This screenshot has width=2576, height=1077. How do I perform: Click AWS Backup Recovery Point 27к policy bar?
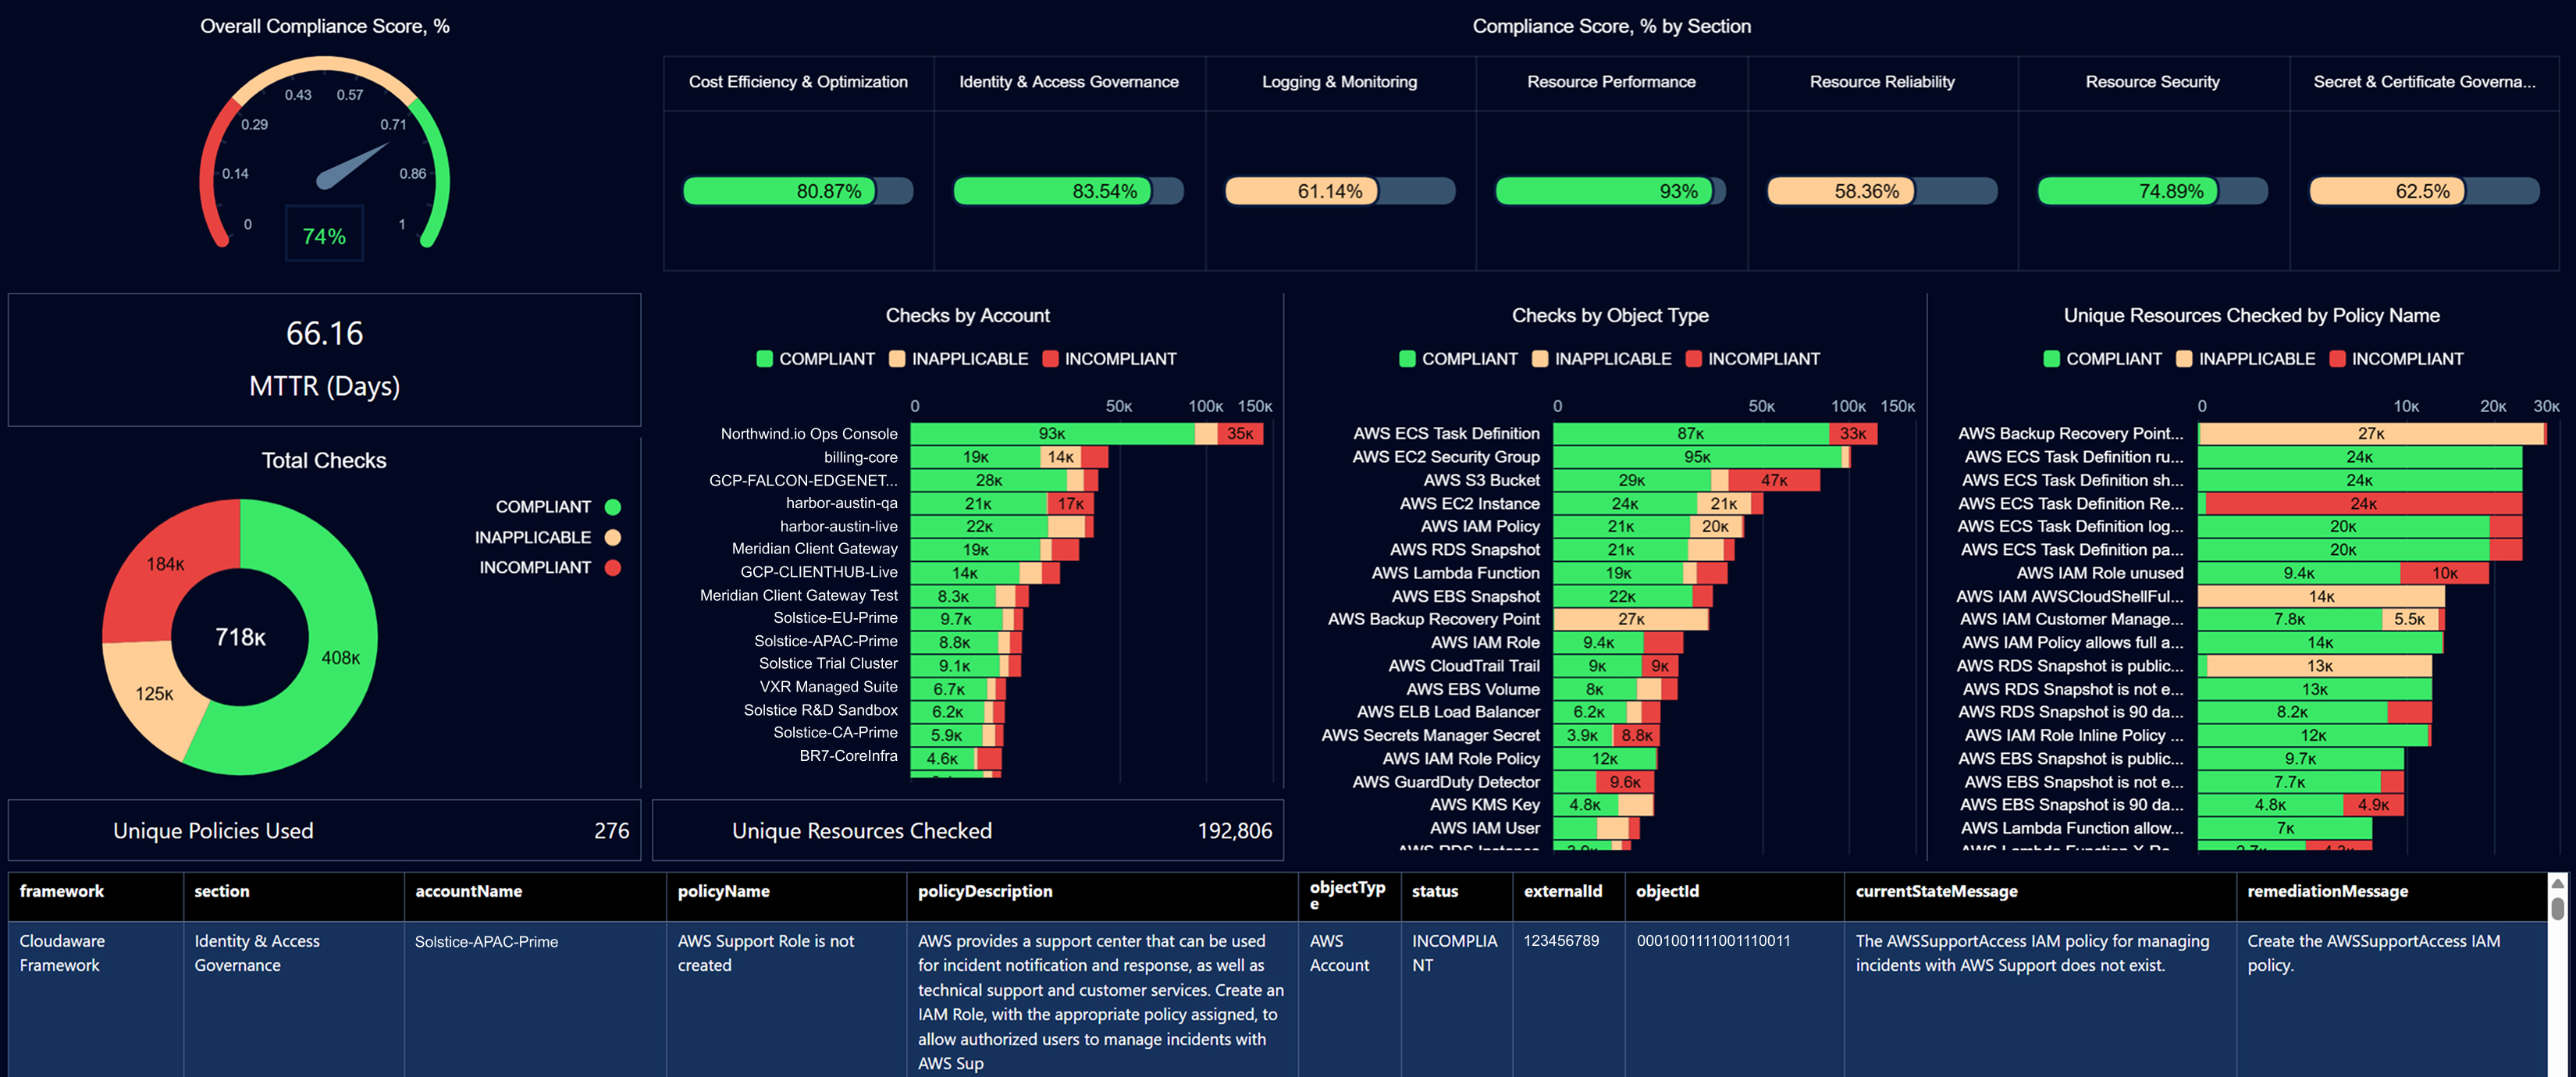pyautogui.click(x=2371, y=434)
